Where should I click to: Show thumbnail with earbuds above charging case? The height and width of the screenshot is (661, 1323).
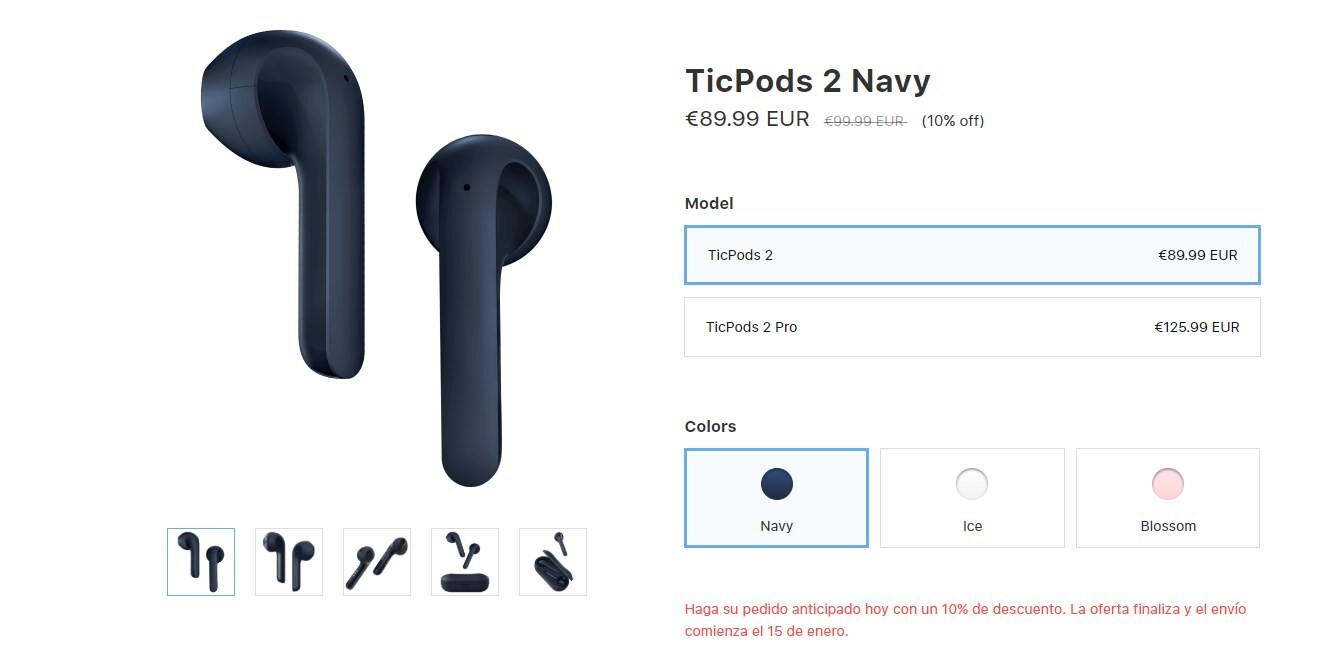465,562
